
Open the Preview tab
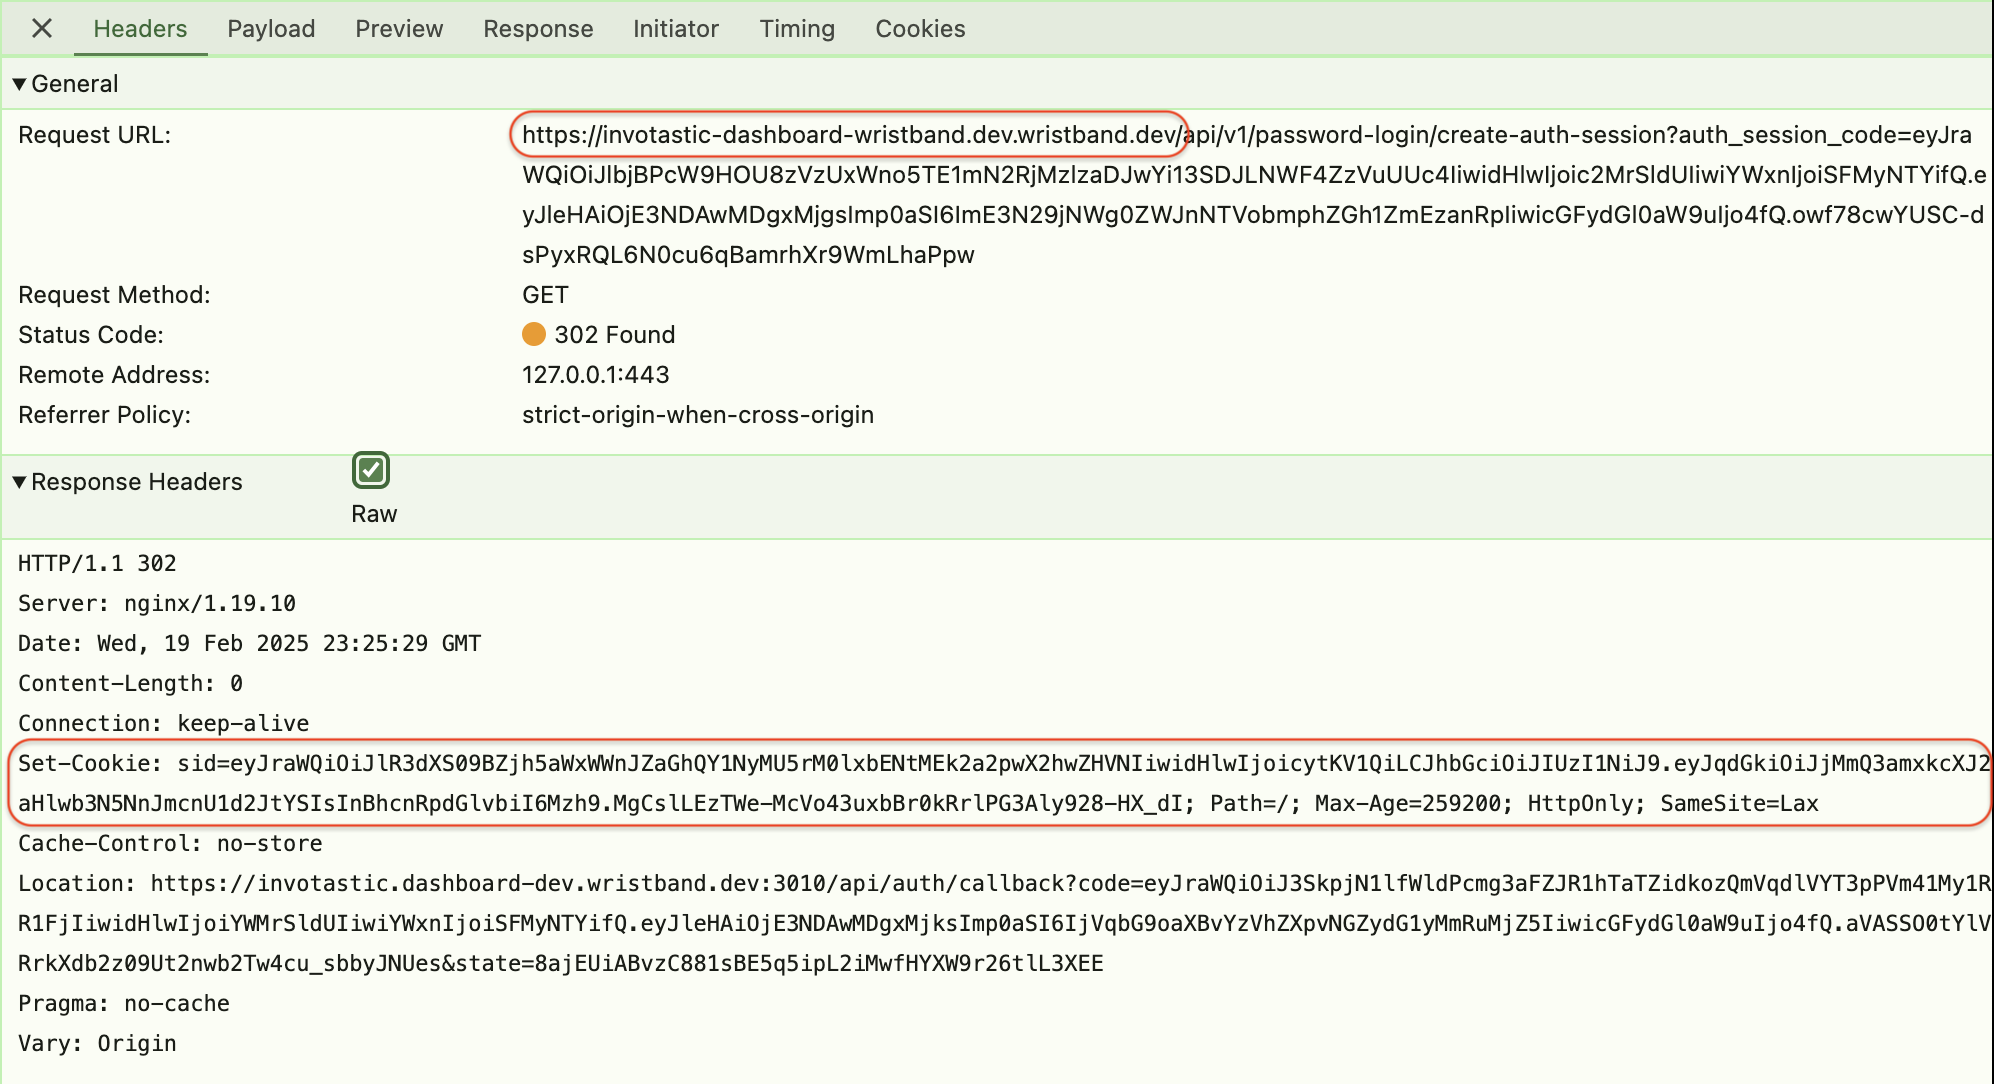pyautogui.click(x=399, y=28)
